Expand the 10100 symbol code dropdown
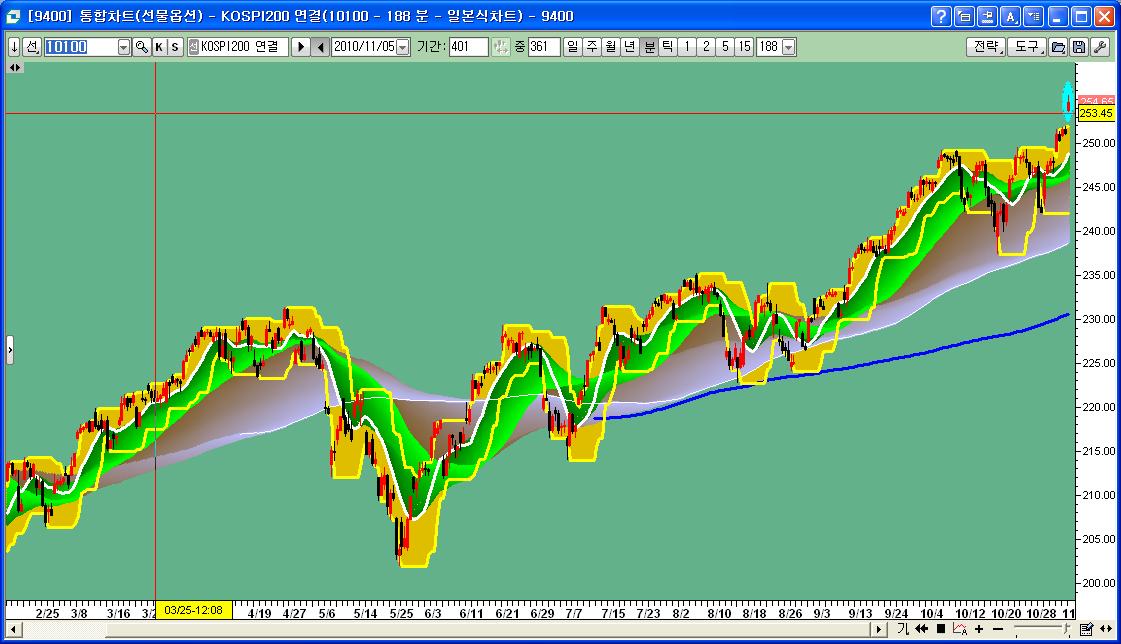 tap(124, 47)
